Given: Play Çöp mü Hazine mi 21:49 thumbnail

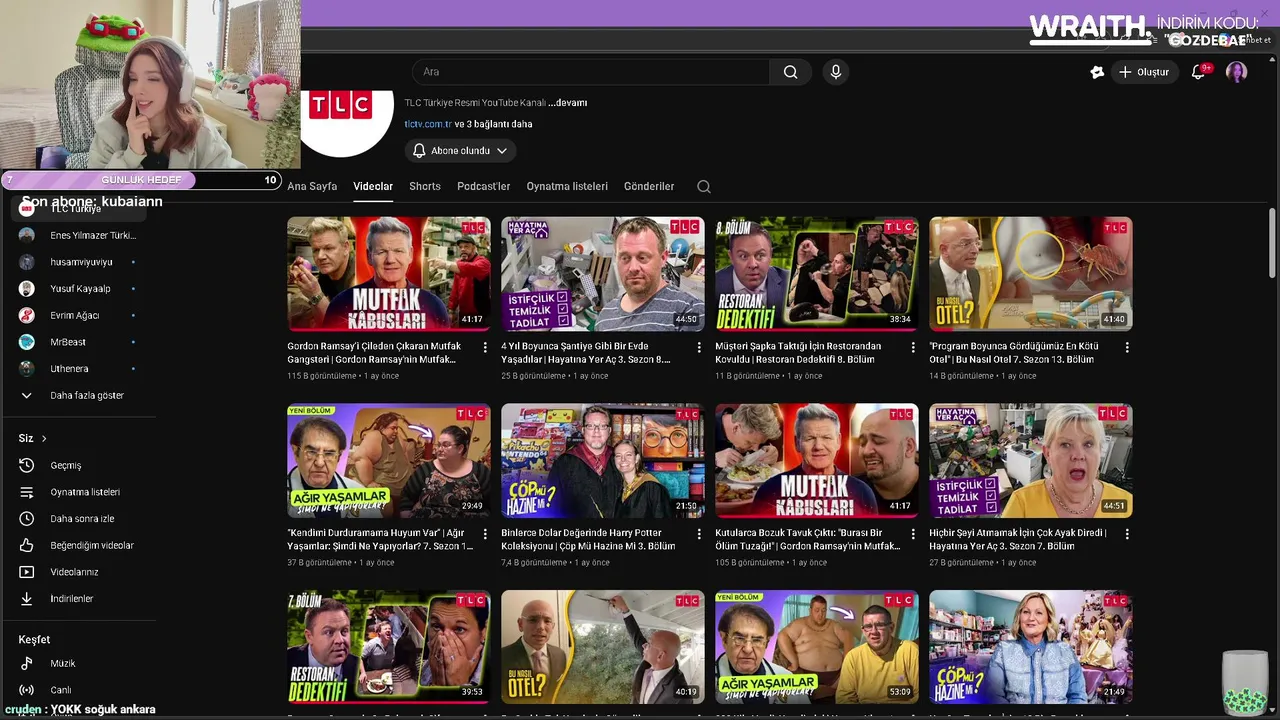Looking at the screenshot, I should click(x=1031, y=647).
